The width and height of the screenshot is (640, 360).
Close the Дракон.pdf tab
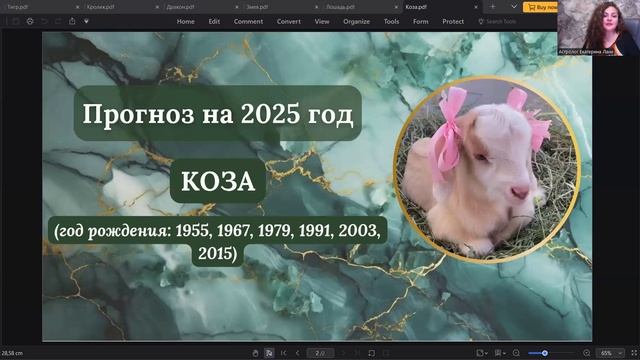click(237, 7)
